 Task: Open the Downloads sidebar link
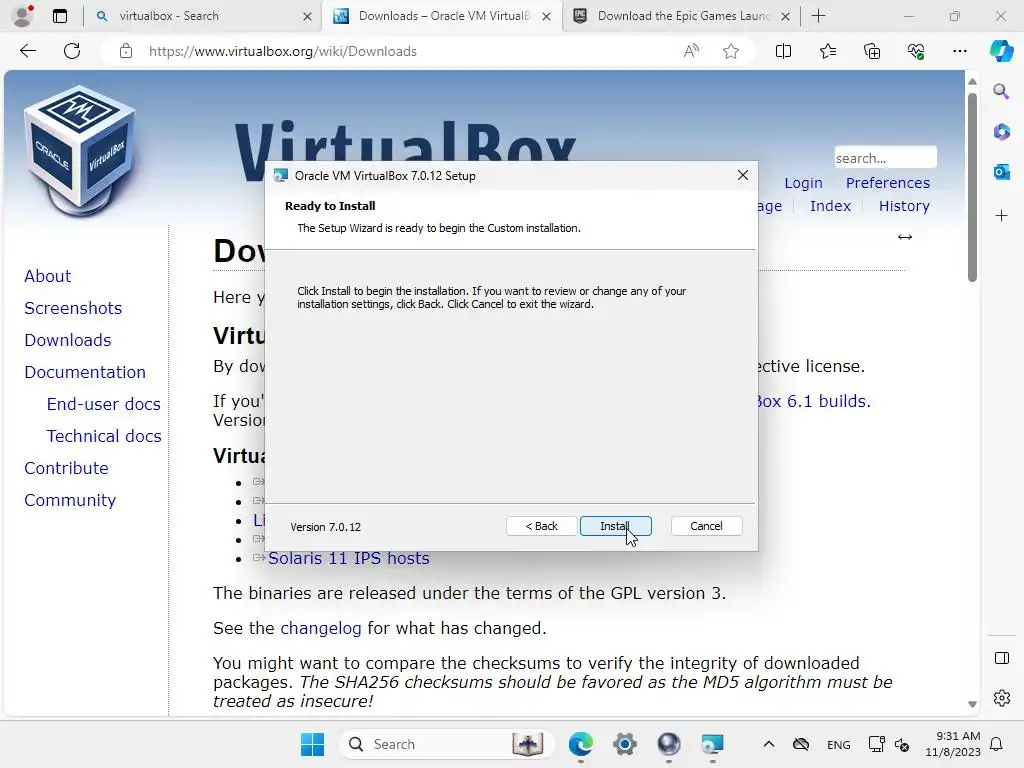[68, 340]
